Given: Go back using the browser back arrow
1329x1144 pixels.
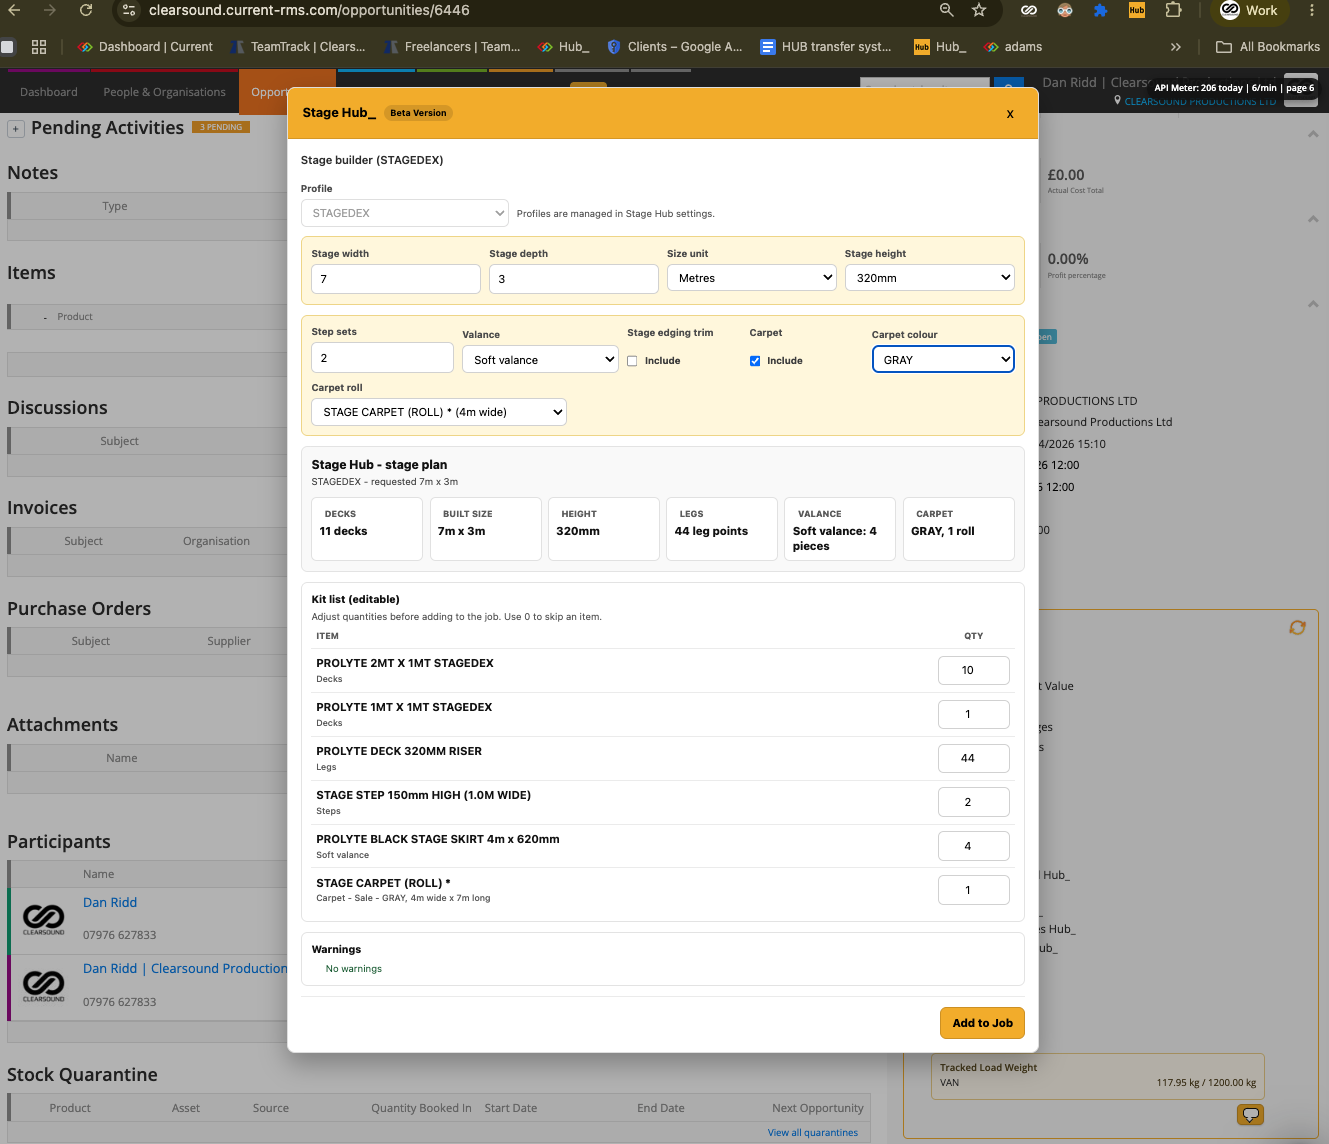Looking at the screenshot, I should pyautogui.click(x=14, y=11).
